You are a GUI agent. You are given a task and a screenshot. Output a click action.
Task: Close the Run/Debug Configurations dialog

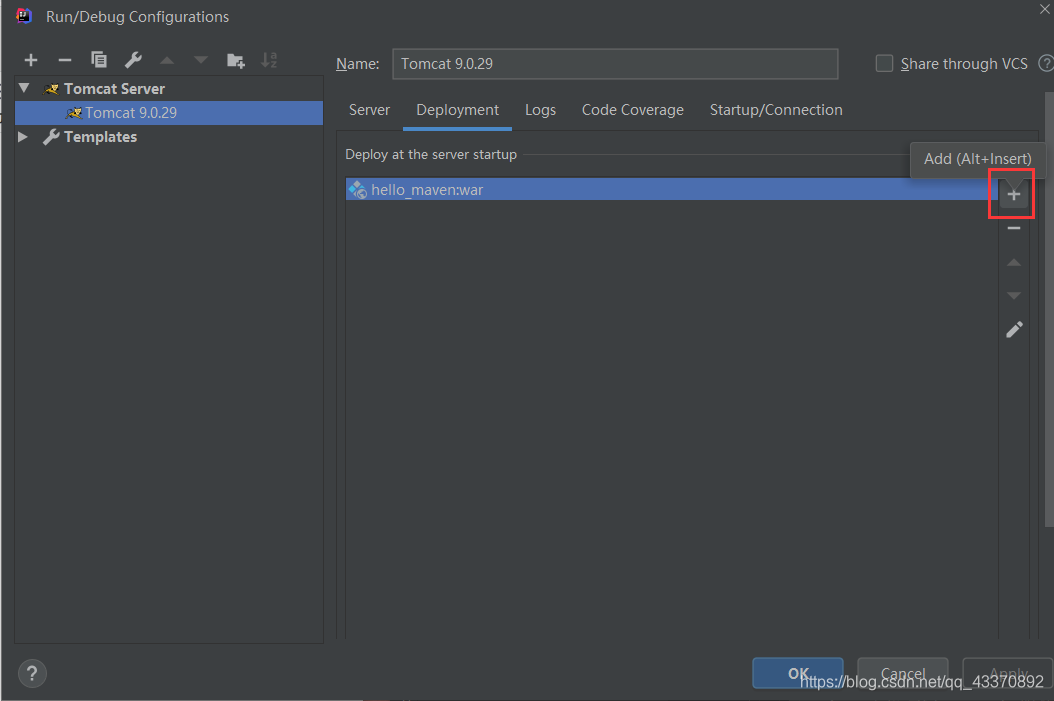pyautogui.click(x=1045, y=9)
